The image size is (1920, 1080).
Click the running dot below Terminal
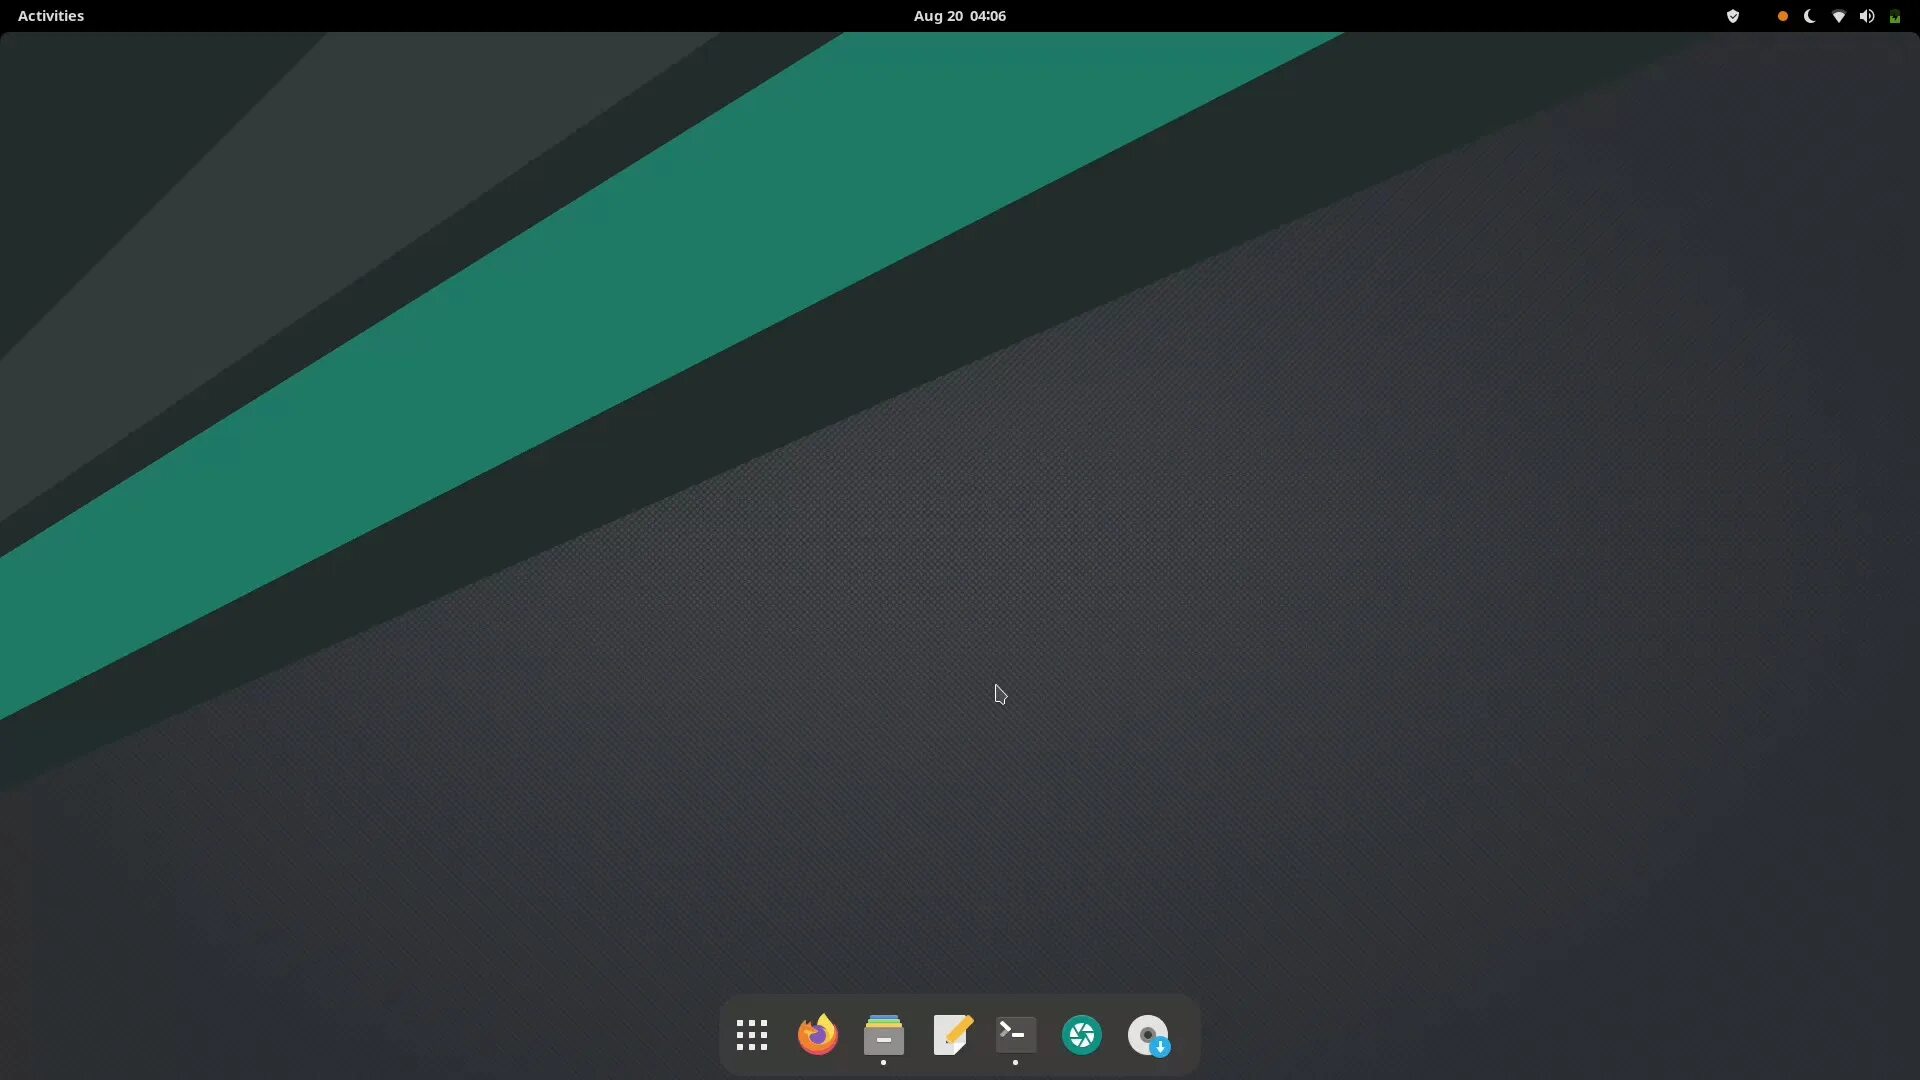[x=1015, y=1063]
